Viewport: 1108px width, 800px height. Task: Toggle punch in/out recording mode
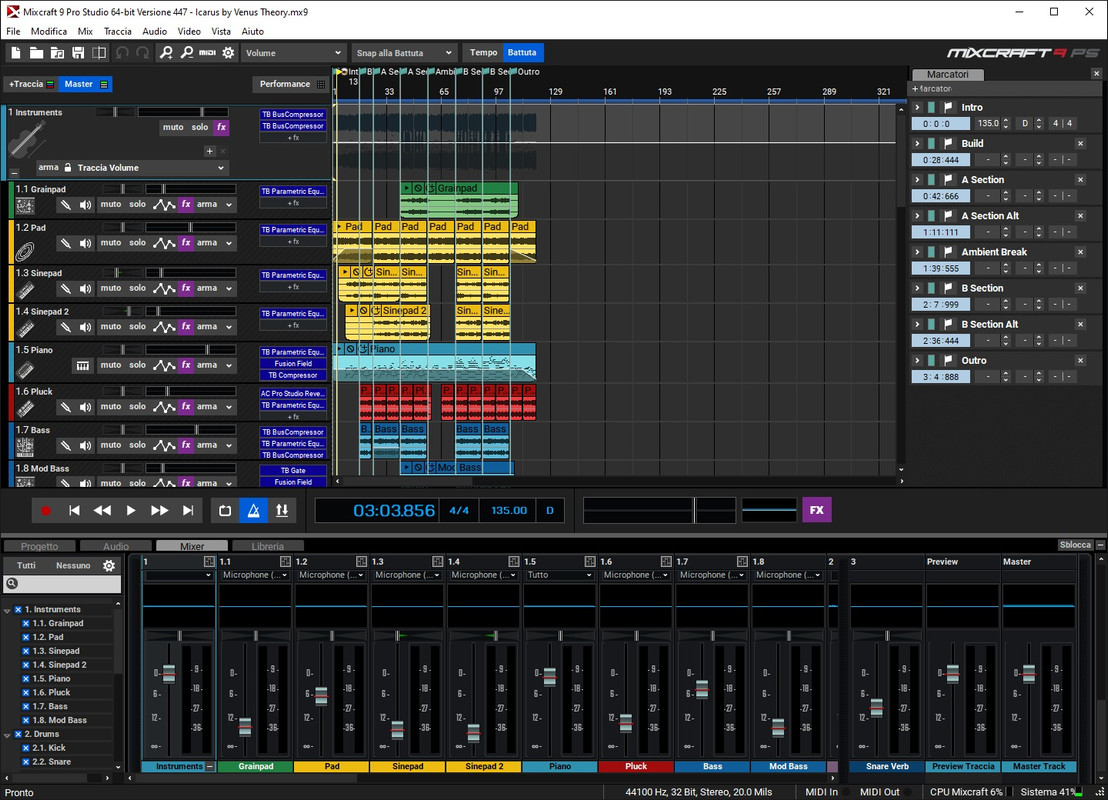pos(282,510)
